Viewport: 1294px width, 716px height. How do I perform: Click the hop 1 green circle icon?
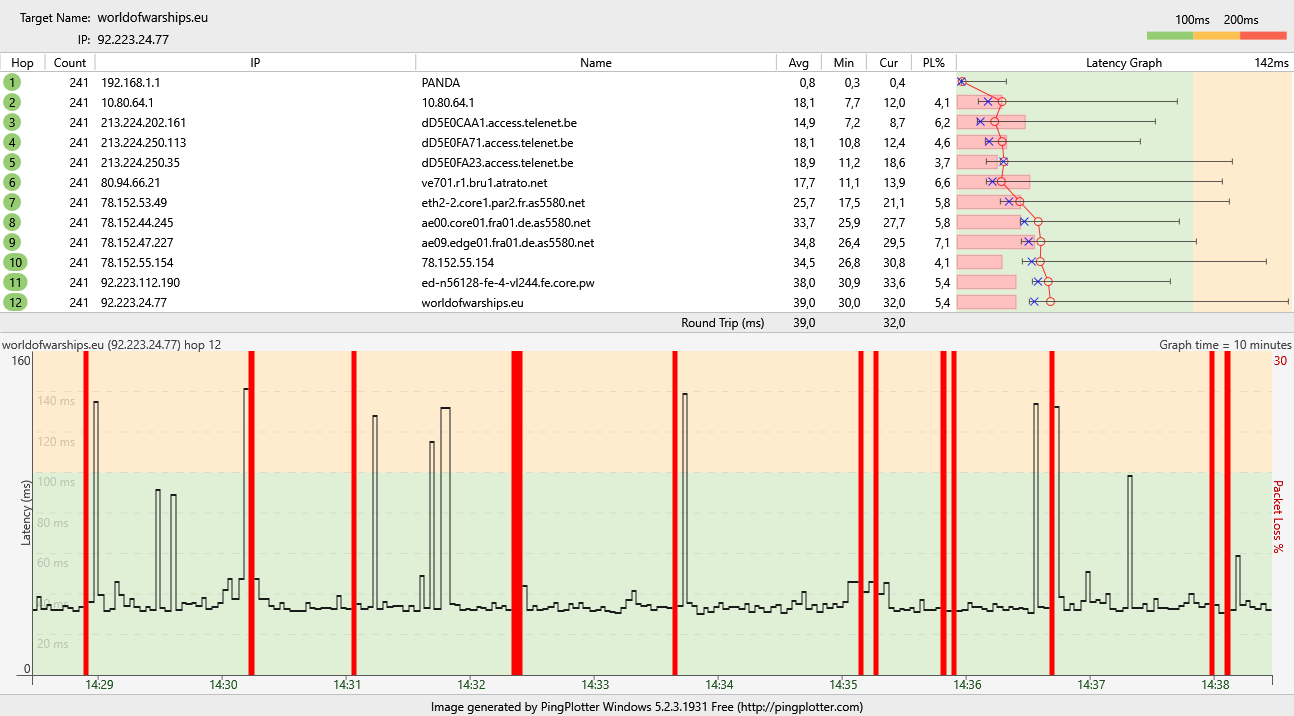click(13, 83)
